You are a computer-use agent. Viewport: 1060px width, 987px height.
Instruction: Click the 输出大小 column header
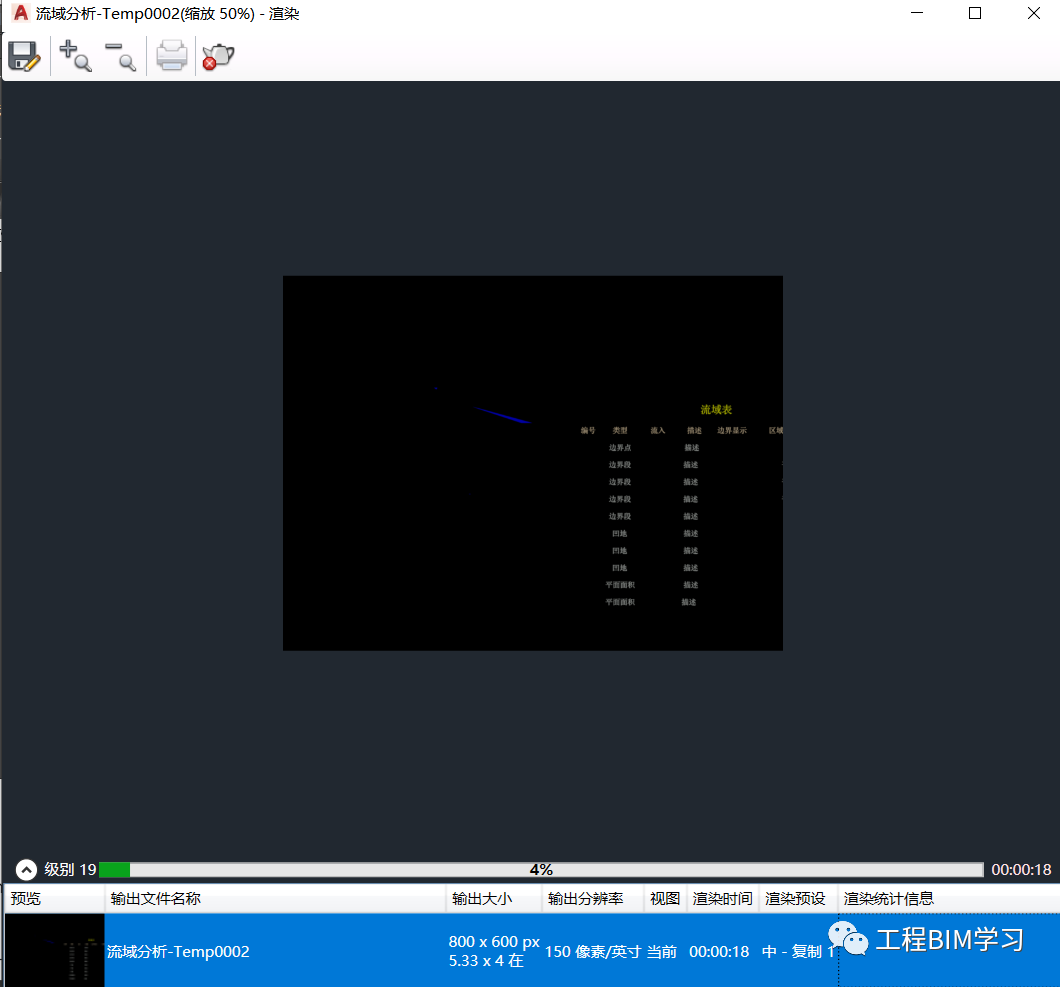(494, 898)
